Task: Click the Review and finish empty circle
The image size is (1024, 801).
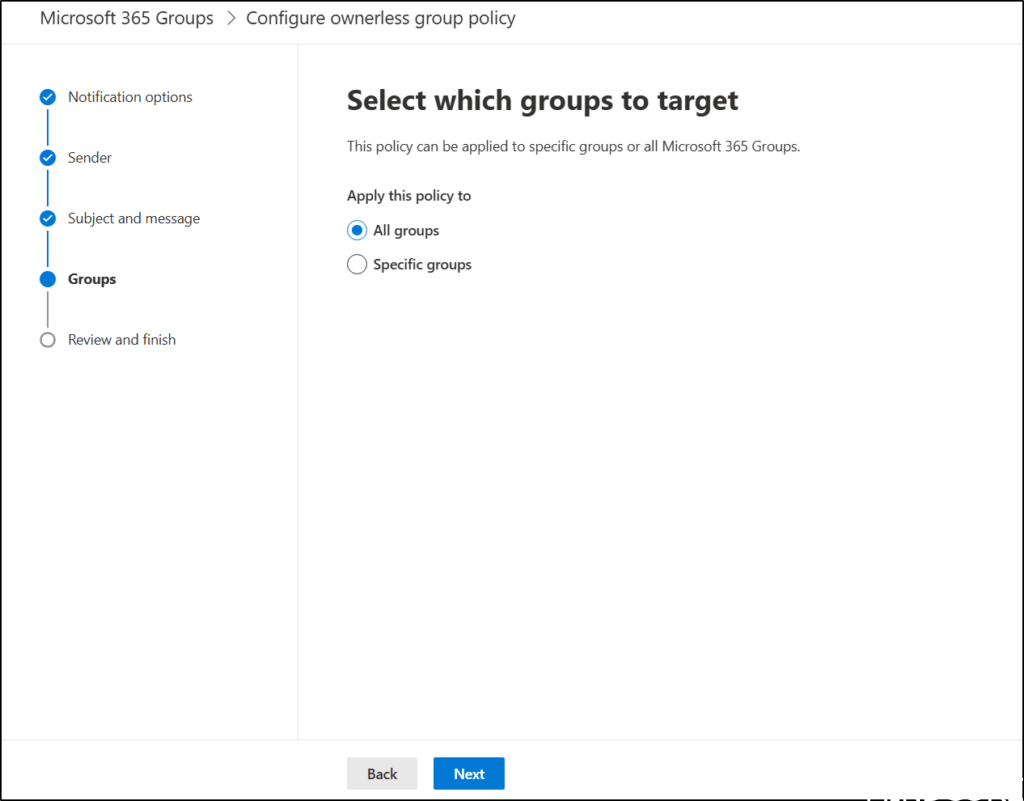Action: coord(47,340)
